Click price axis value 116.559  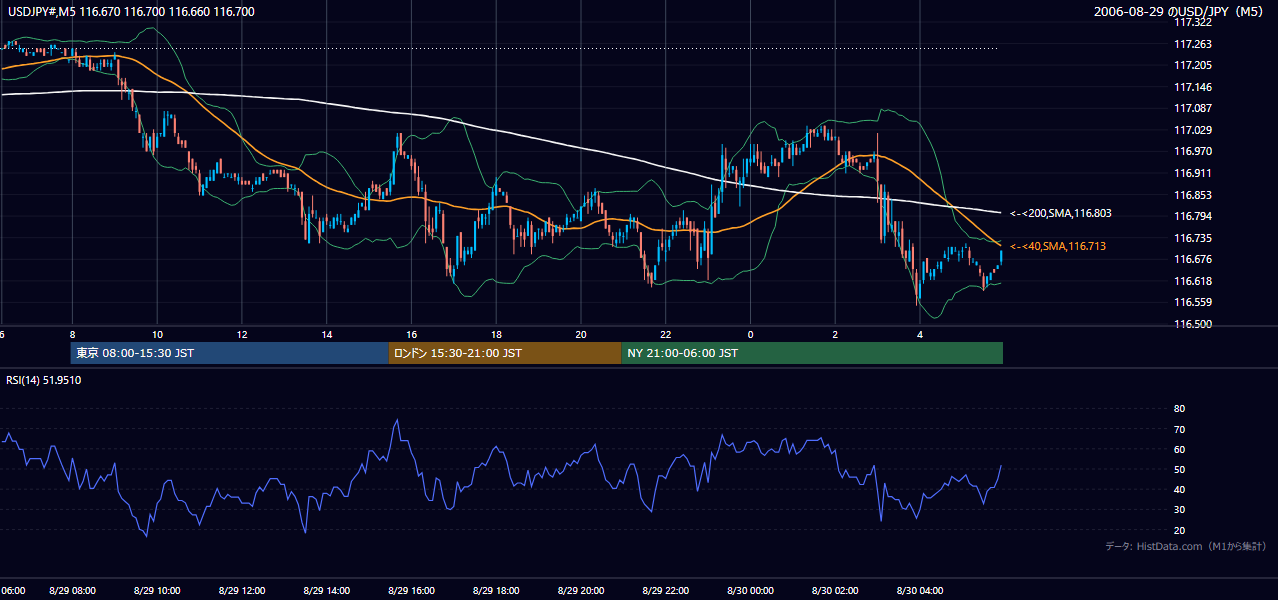click(1192, 302)
